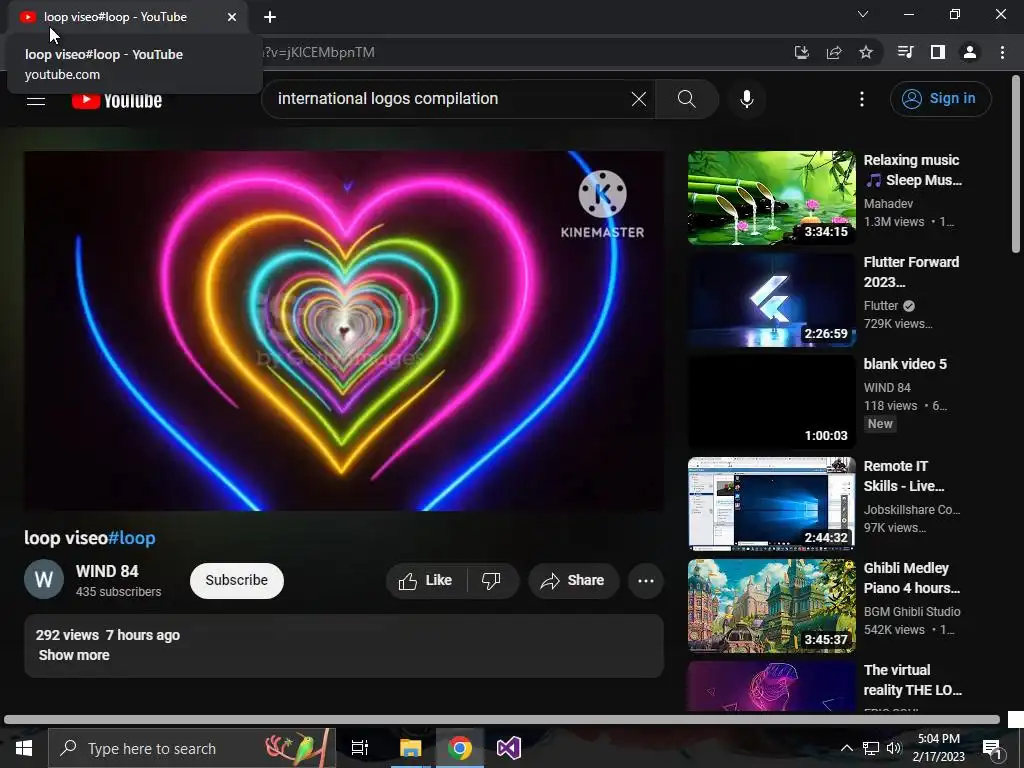Image resolution: width=1024 pixels, height=768 pixels.
Task: Install app icon in address bar
Action: click(x=801, y=52)
